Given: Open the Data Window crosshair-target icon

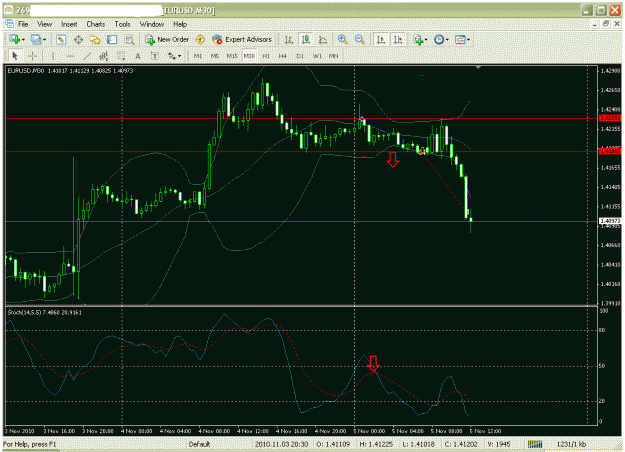Looking at the screenshot, I should pyautogui.click(x=78, y=39).
